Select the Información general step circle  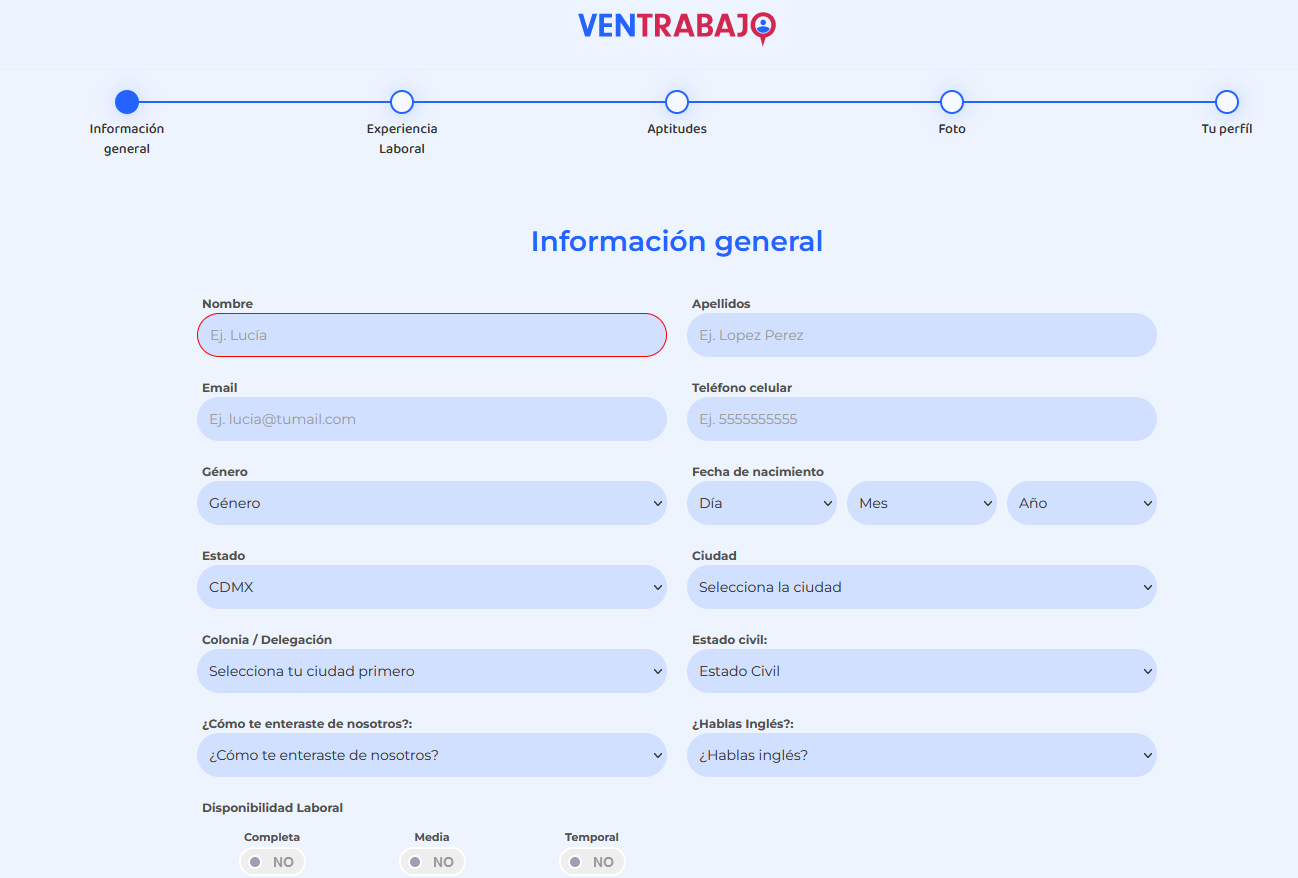pos(127,102)
